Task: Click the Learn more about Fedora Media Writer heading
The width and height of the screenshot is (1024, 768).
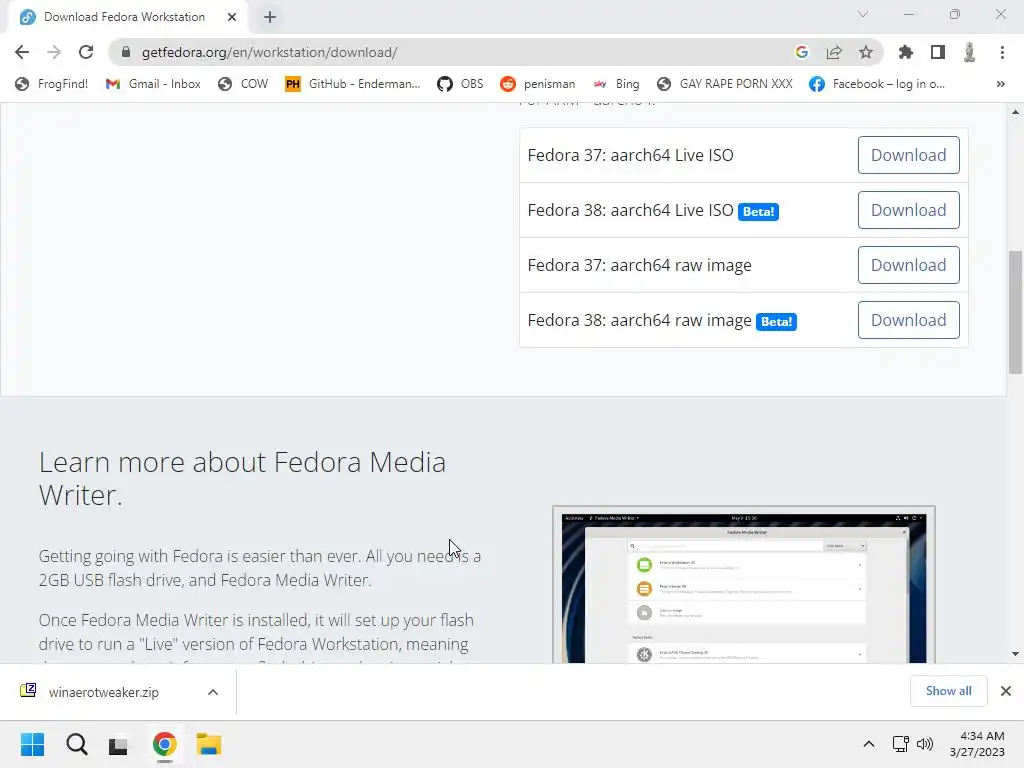Action: pos(242,478)
